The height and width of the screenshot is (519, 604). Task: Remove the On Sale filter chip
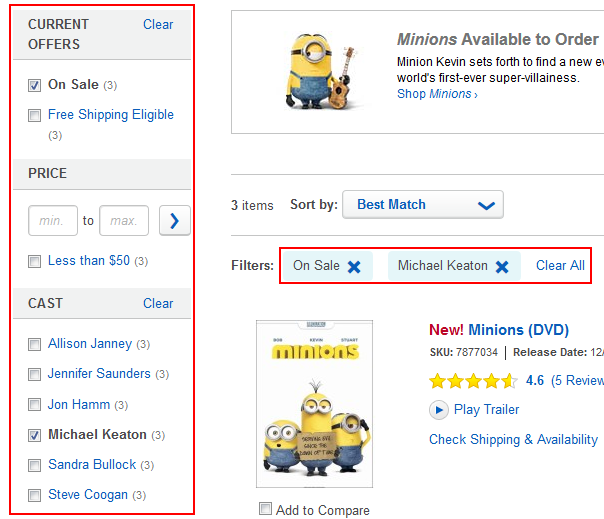coord(354,267)
